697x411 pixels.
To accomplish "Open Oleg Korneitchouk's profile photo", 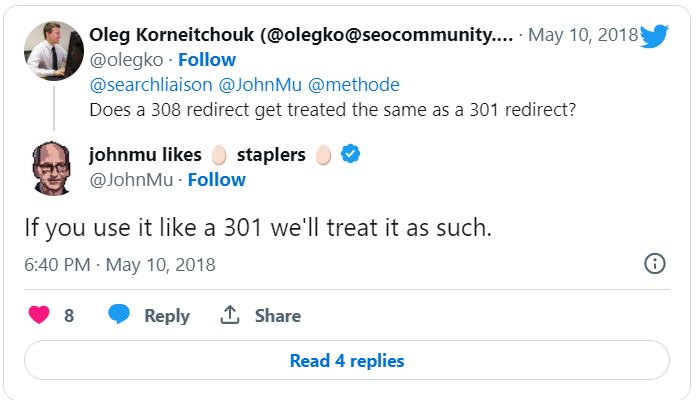I will tap(54, 48).
